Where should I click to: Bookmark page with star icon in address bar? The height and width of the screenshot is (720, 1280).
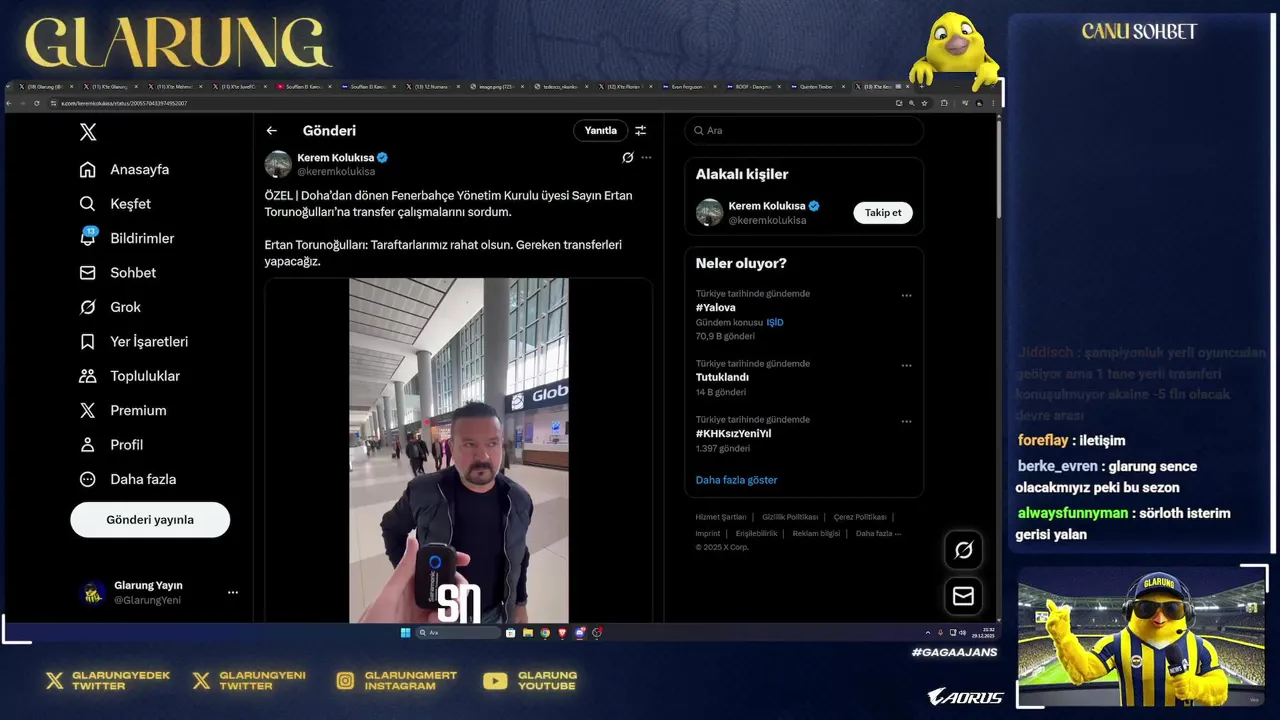(925, 103)
